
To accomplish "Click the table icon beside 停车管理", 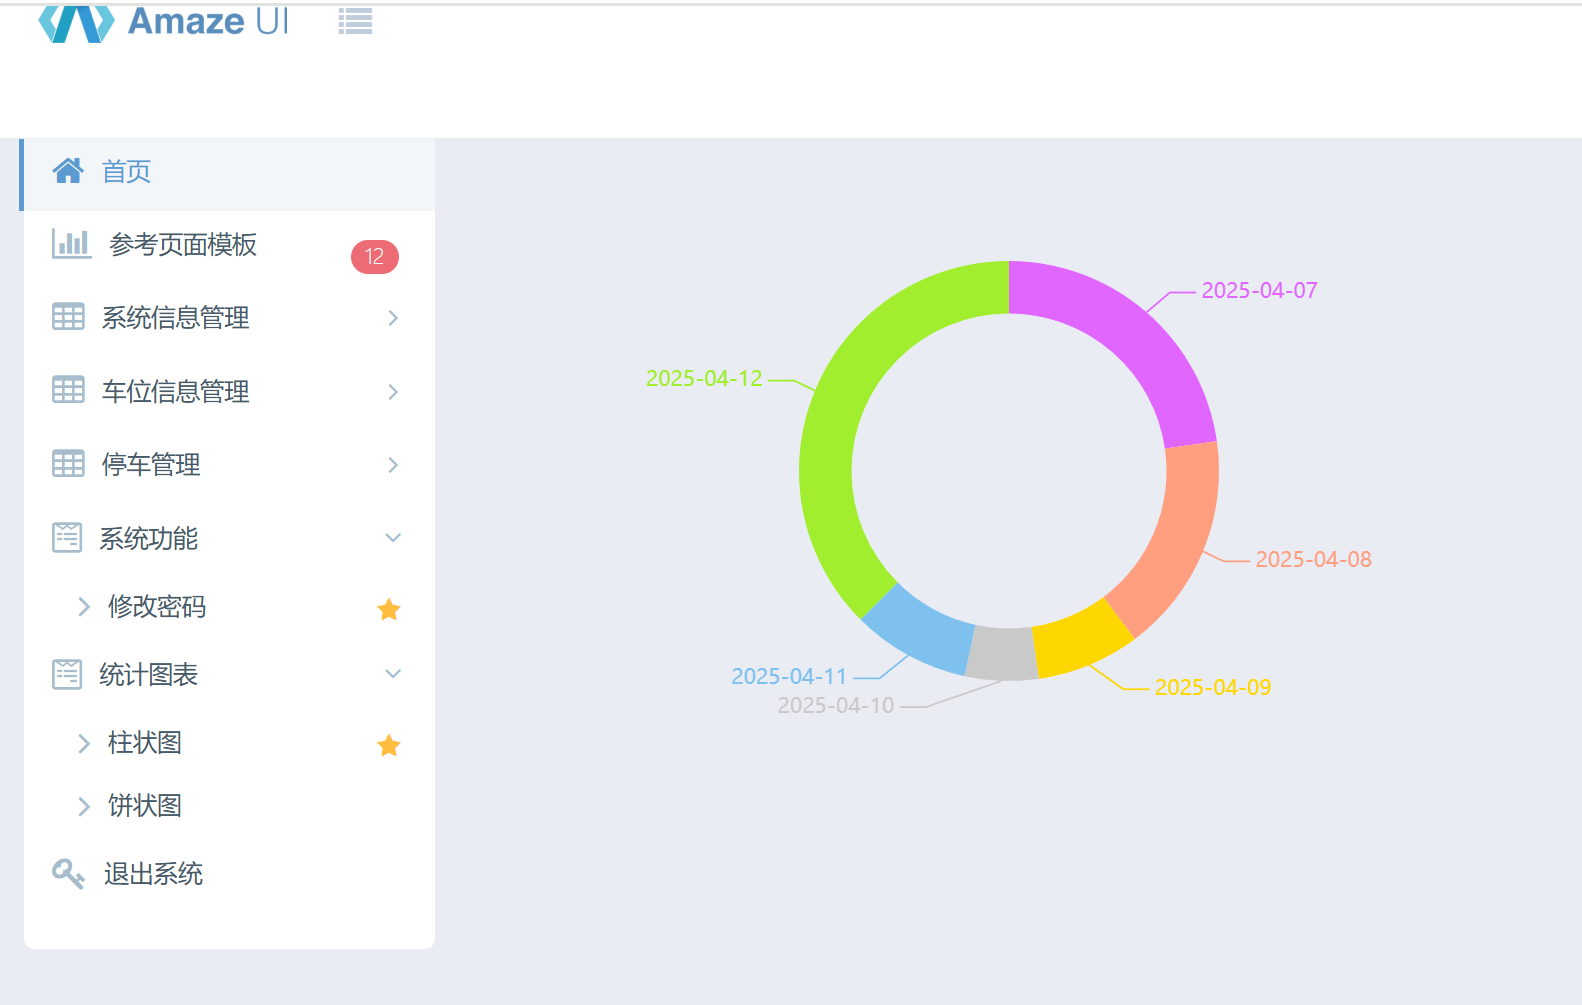I will [68, 464].
